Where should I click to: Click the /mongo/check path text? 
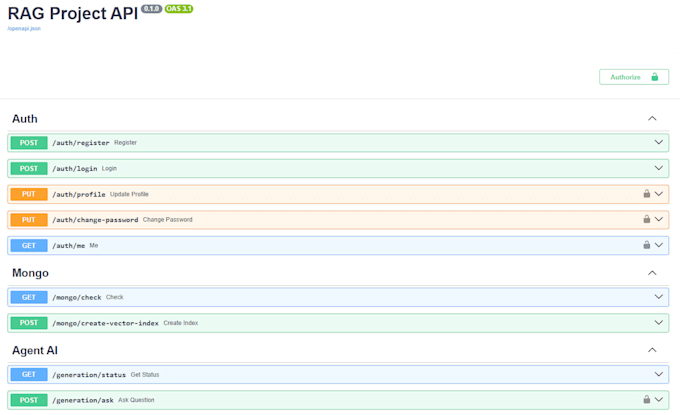pos(77,297)
